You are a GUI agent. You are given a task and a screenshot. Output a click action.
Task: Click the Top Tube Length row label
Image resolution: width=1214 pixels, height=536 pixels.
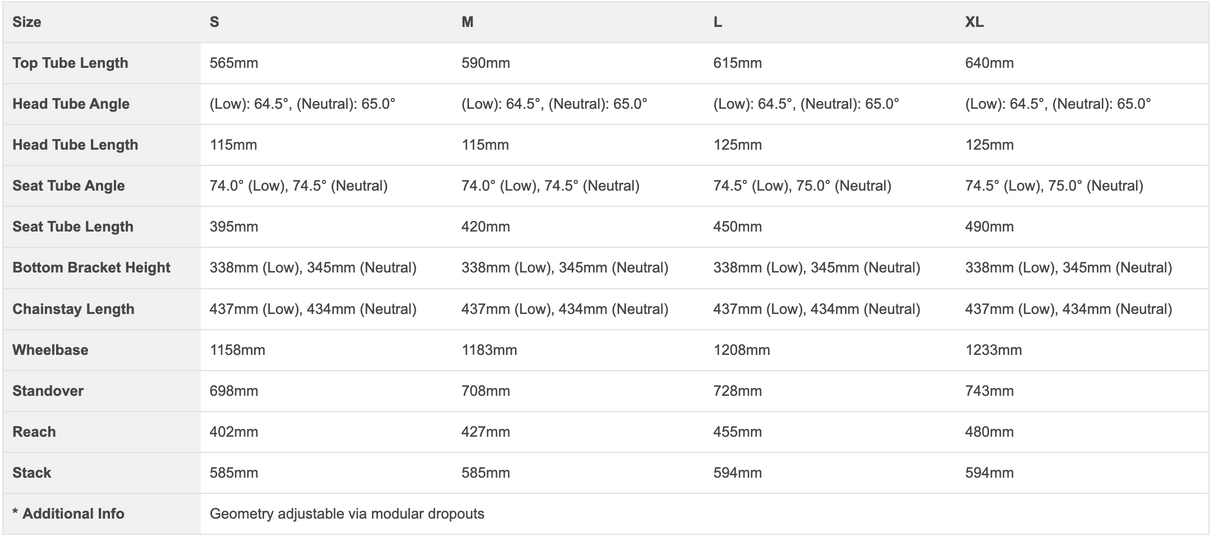(70, 63)
